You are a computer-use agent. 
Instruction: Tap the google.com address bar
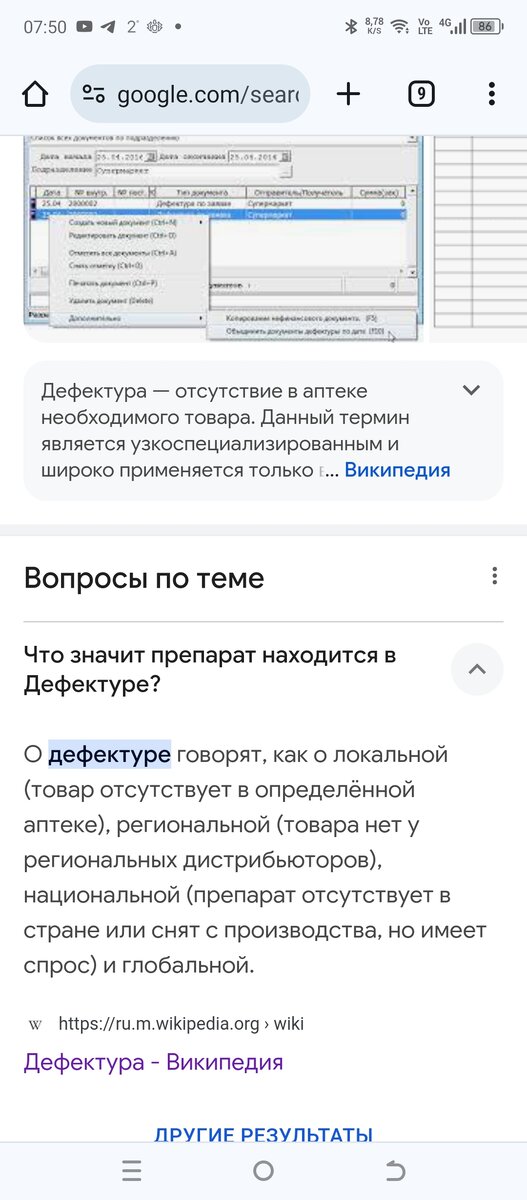click(190, 95)
